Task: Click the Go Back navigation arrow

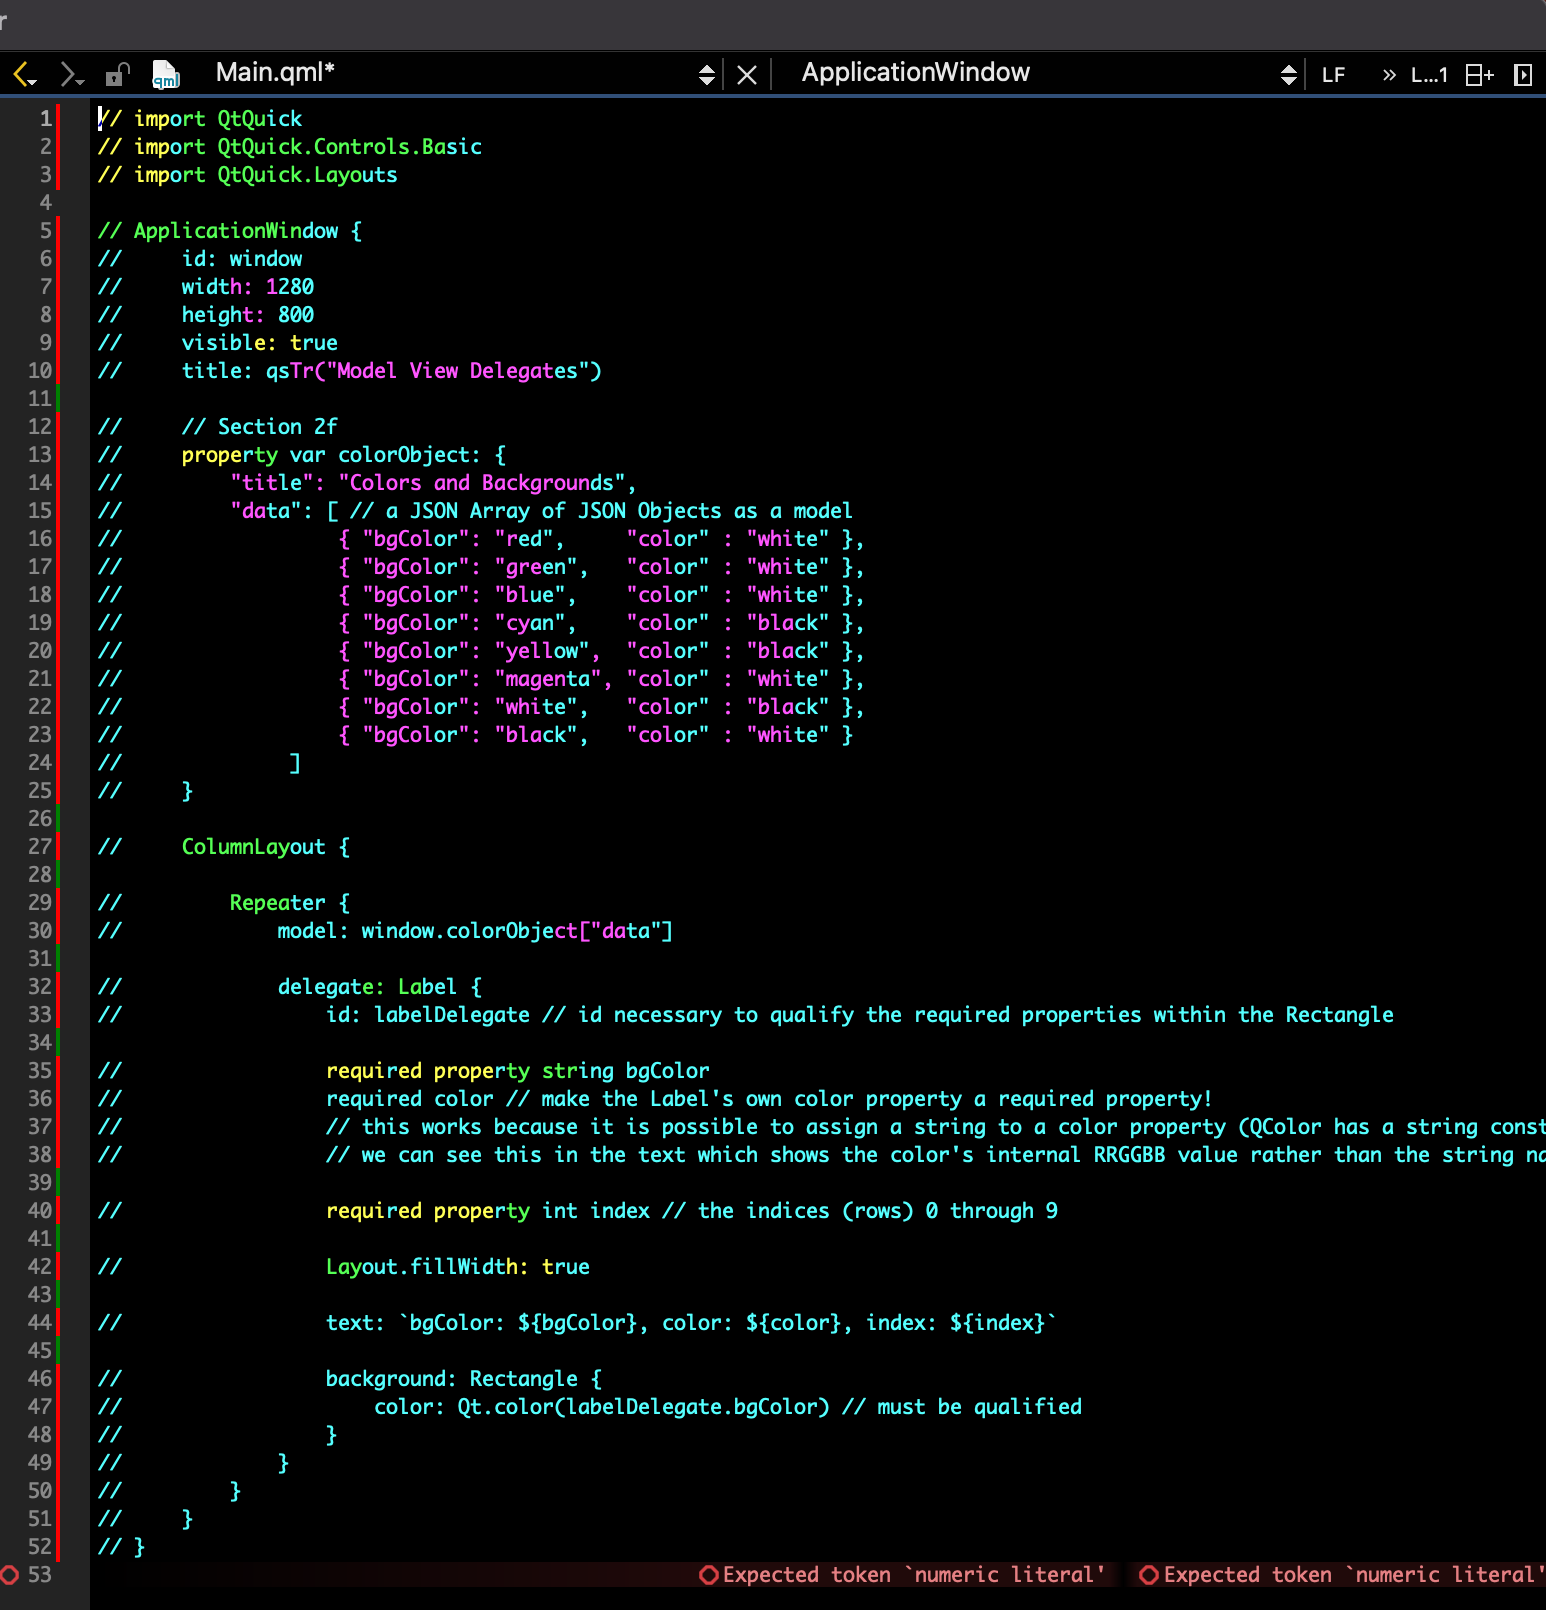Action: click(22, 74)
